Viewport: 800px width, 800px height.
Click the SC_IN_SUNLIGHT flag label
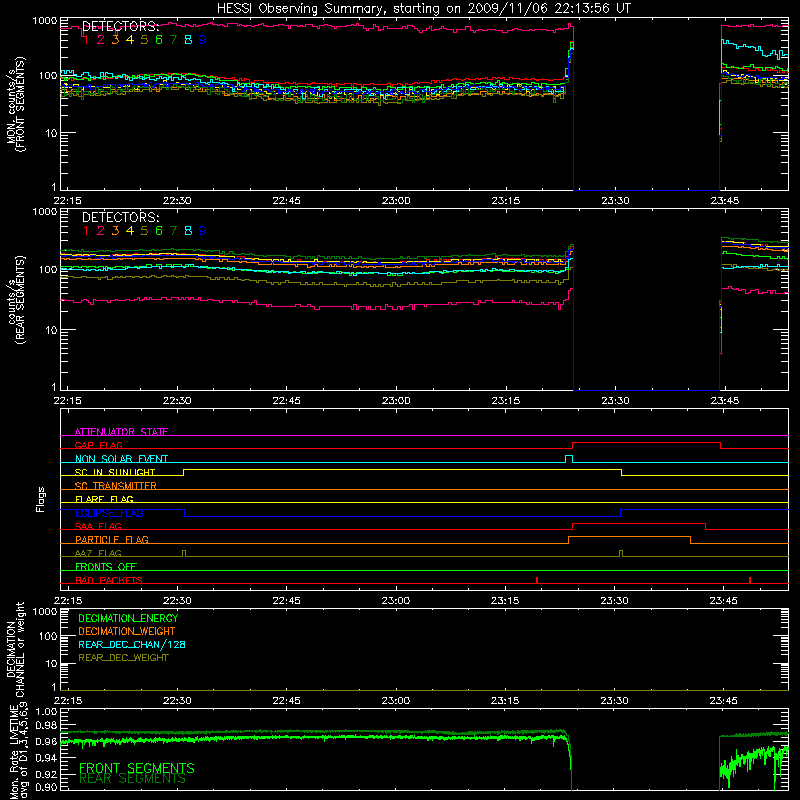115,472
